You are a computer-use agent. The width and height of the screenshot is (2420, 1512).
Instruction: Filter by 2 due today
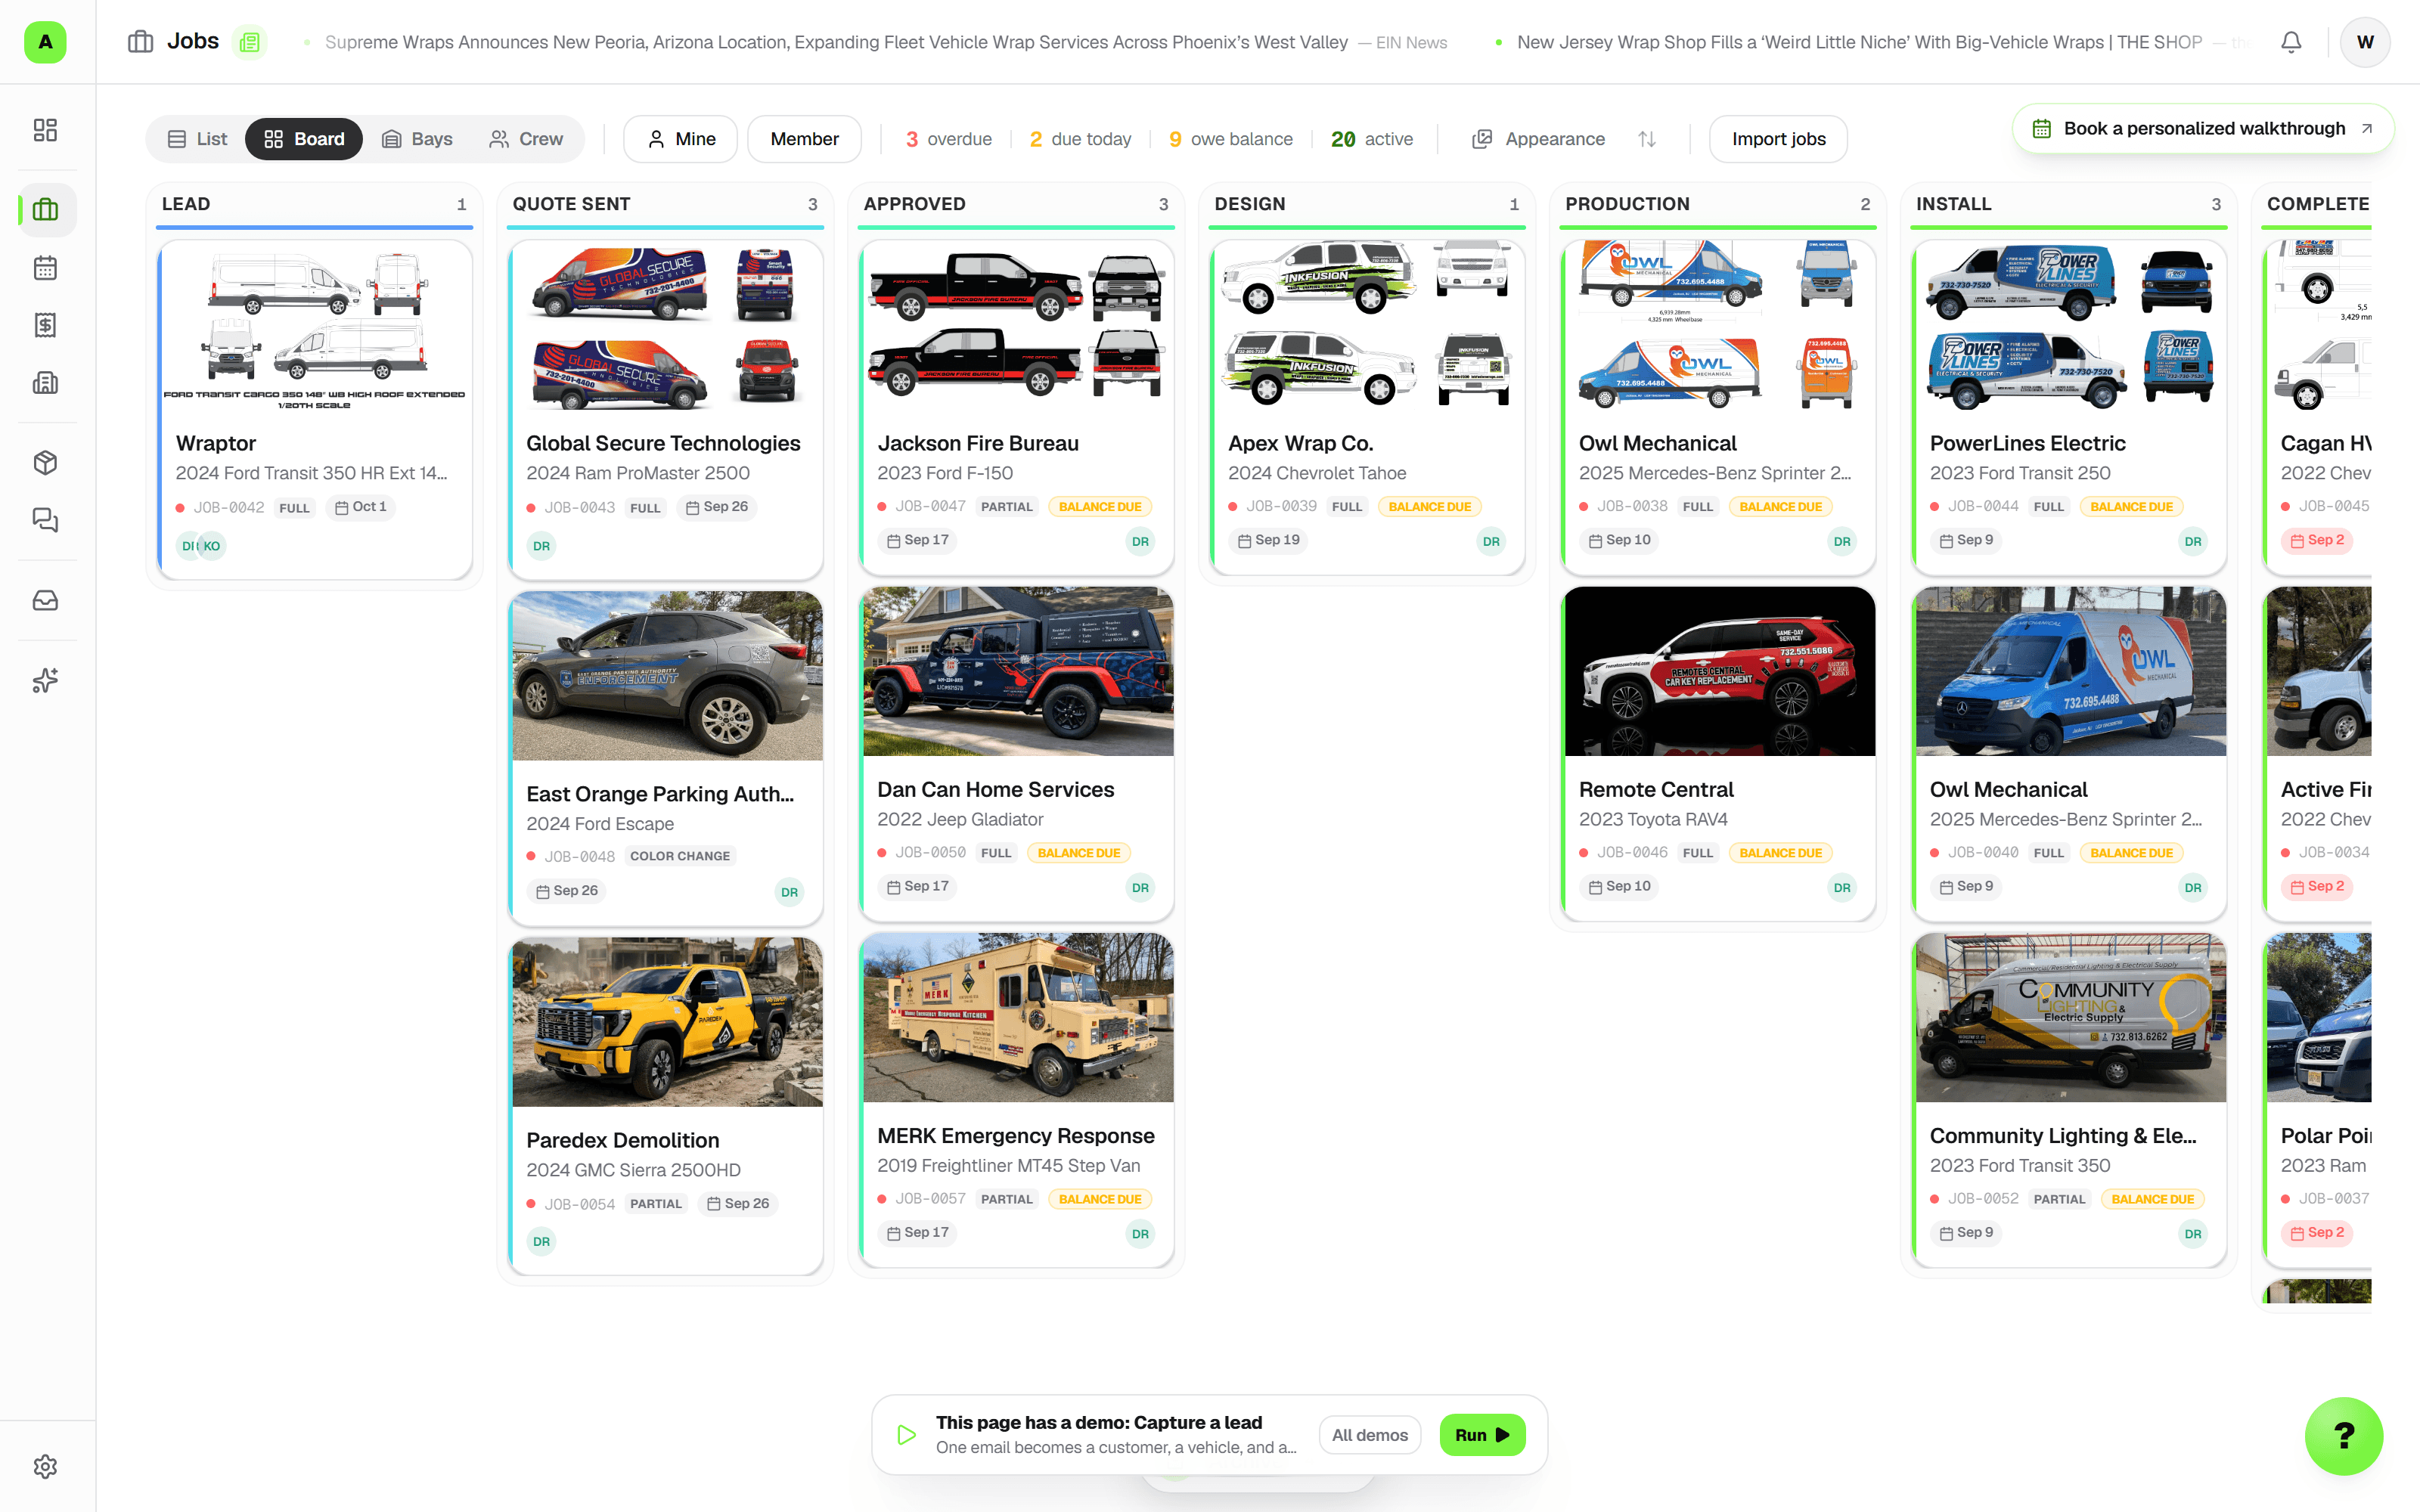[x=1080, y=139]
